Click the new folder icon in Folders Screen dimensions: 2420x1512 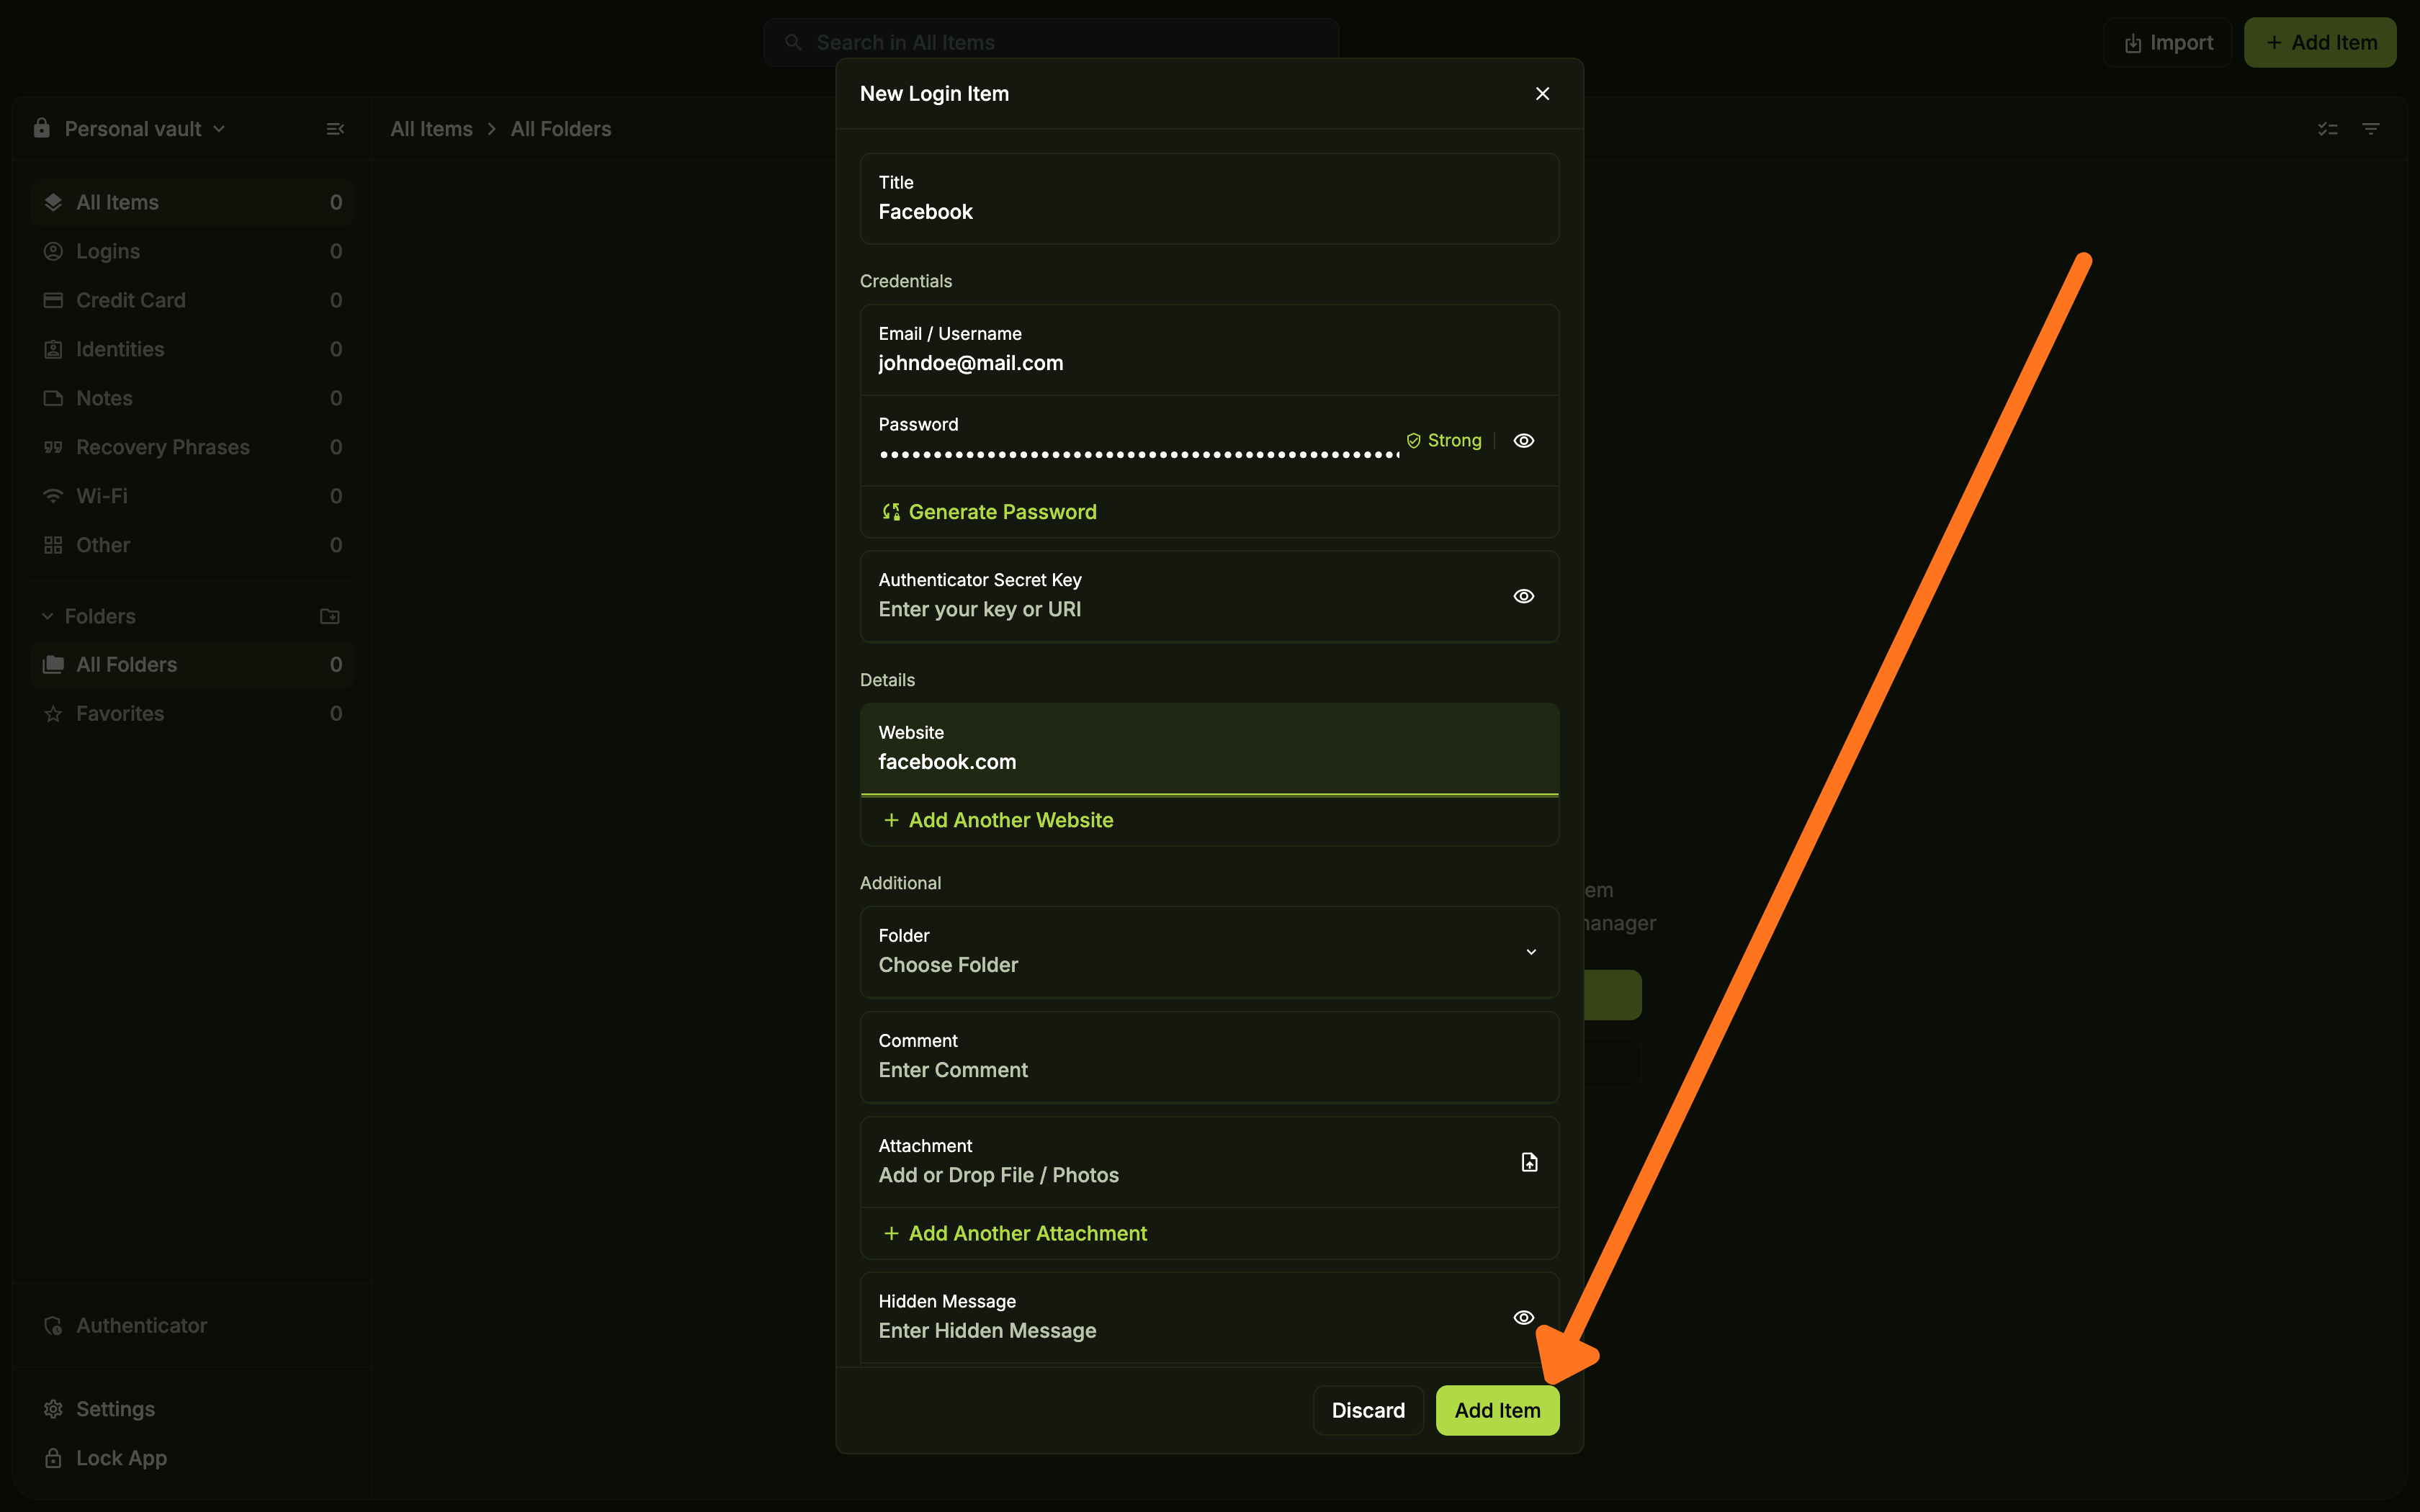click(x=330, y=616)
